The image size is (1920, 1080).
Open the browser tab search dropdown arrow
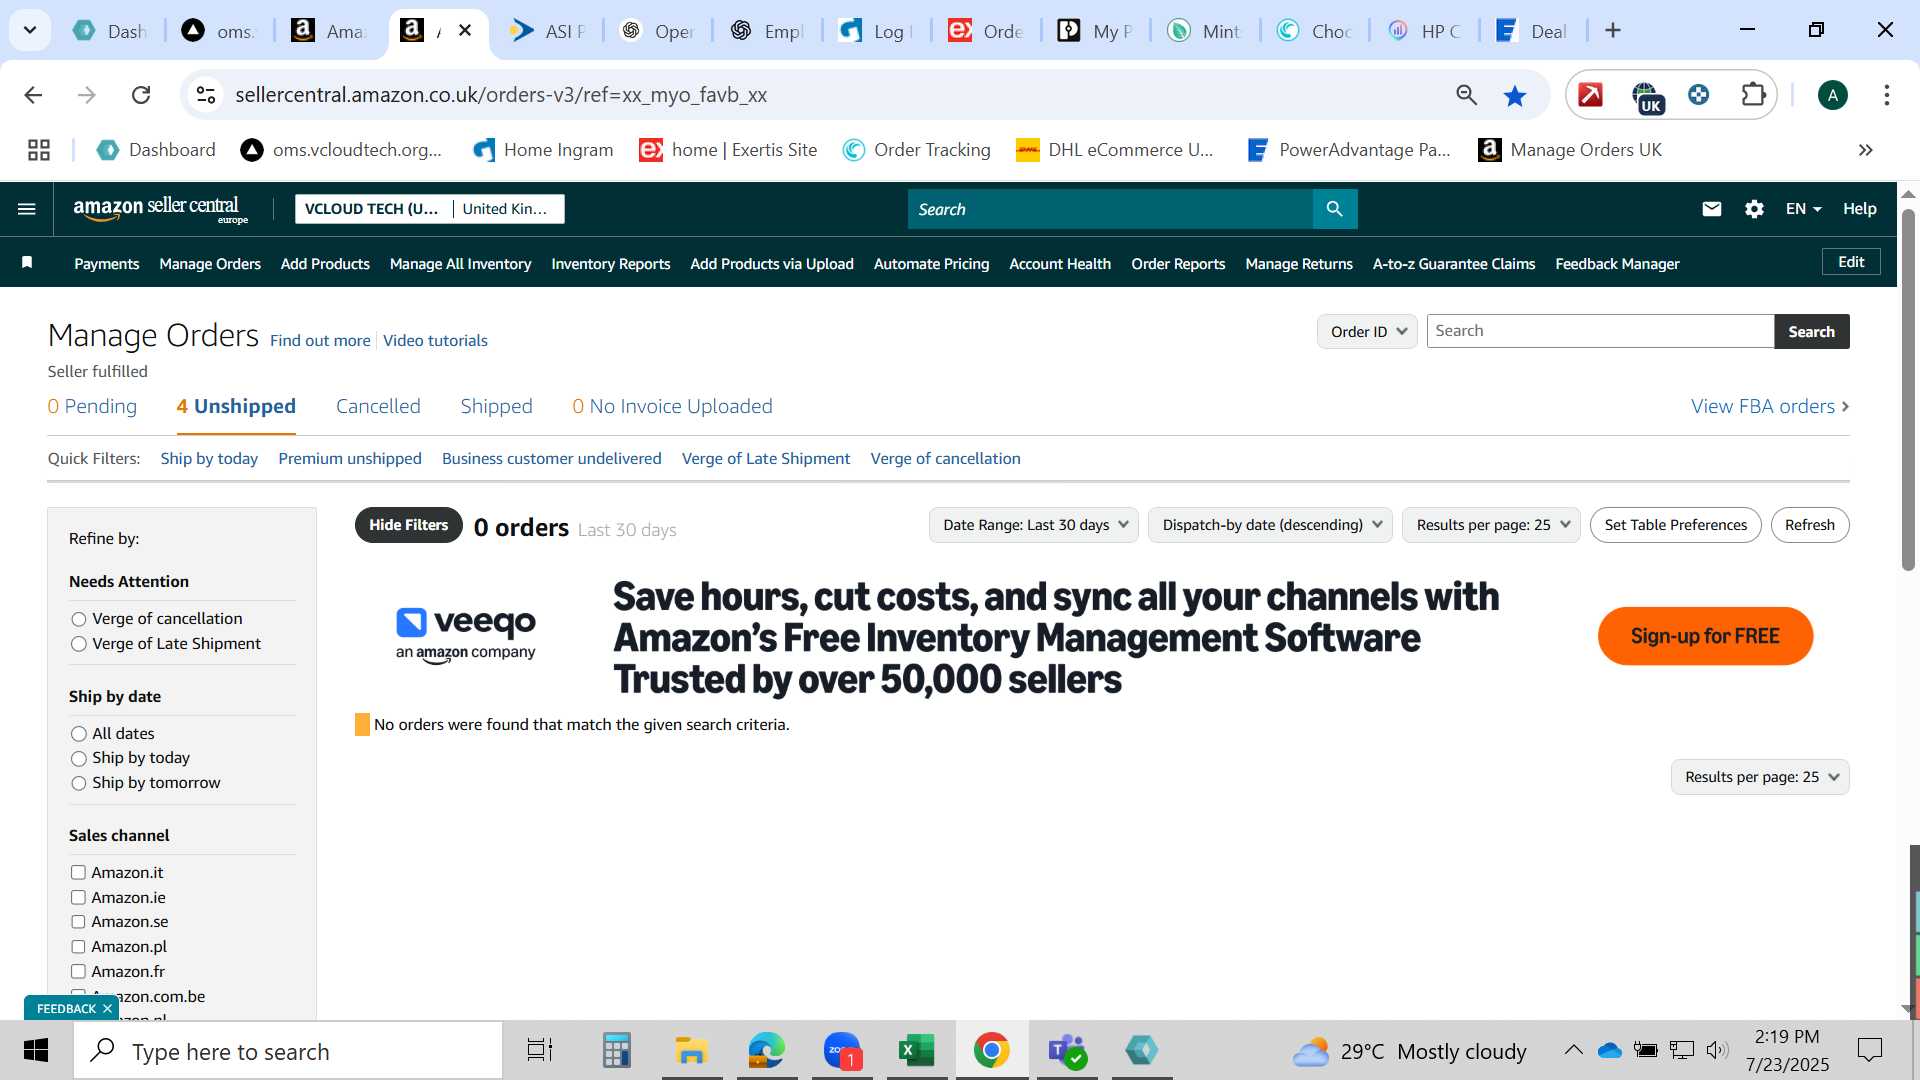(x=30, y=31)
